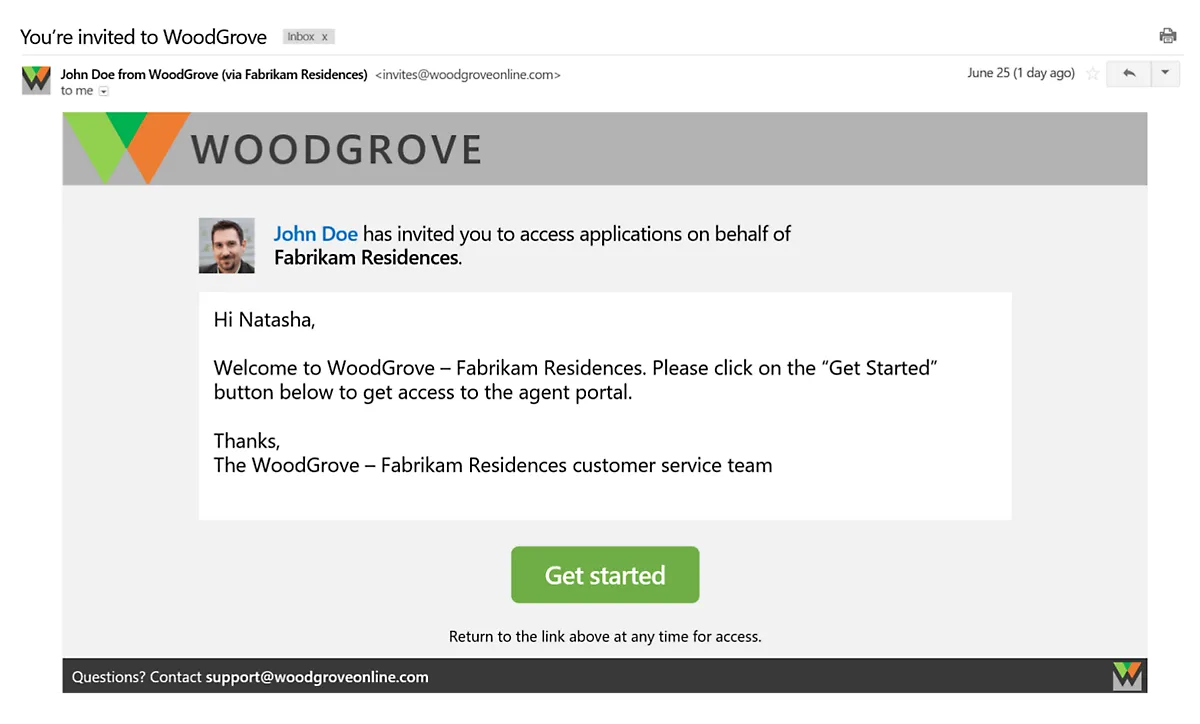The width and height of the screenshot is (1200, 724).
Task: Click the sender name John Doe from WoodGrove
Action: (214, 75)
